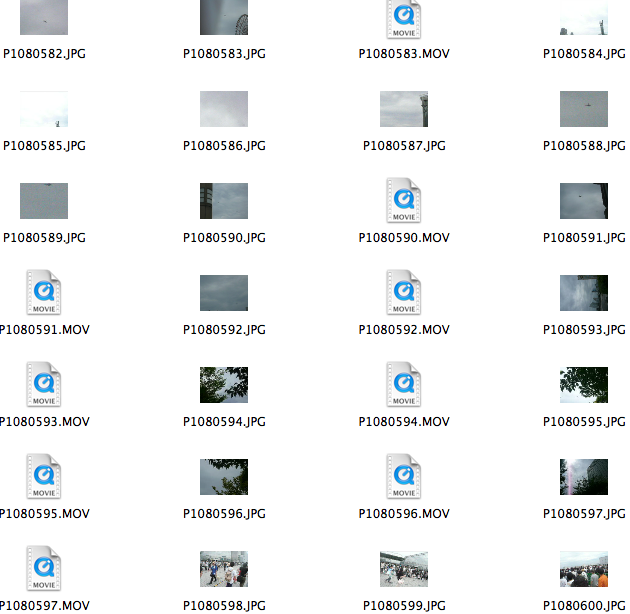Image resolution: width=630 pixels, height=614 pixels.
Task: Click the filename label P1080588.JPG
Action: [x=584, y=146]
